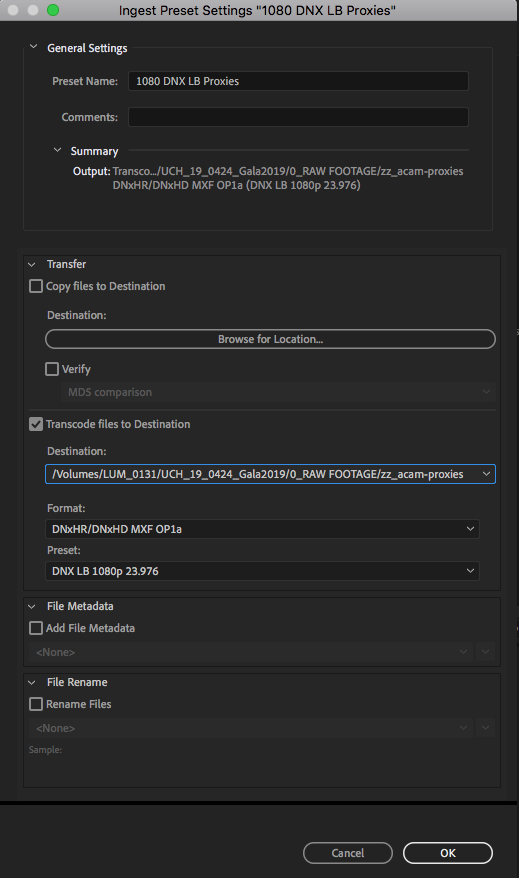Open the MD5 comparison dropdown
This screenshot has width=519, height=878.
point(278,392)
